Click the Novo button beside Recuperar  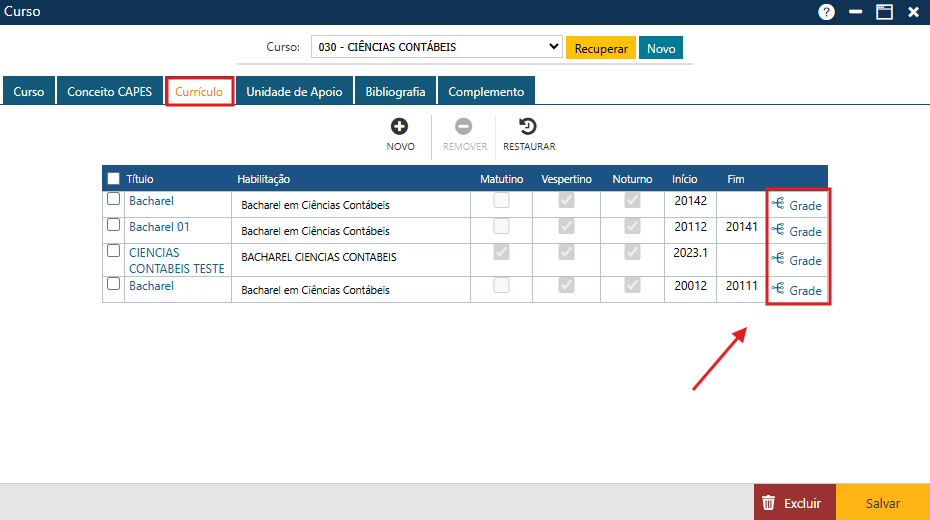(x=661, y=48)
